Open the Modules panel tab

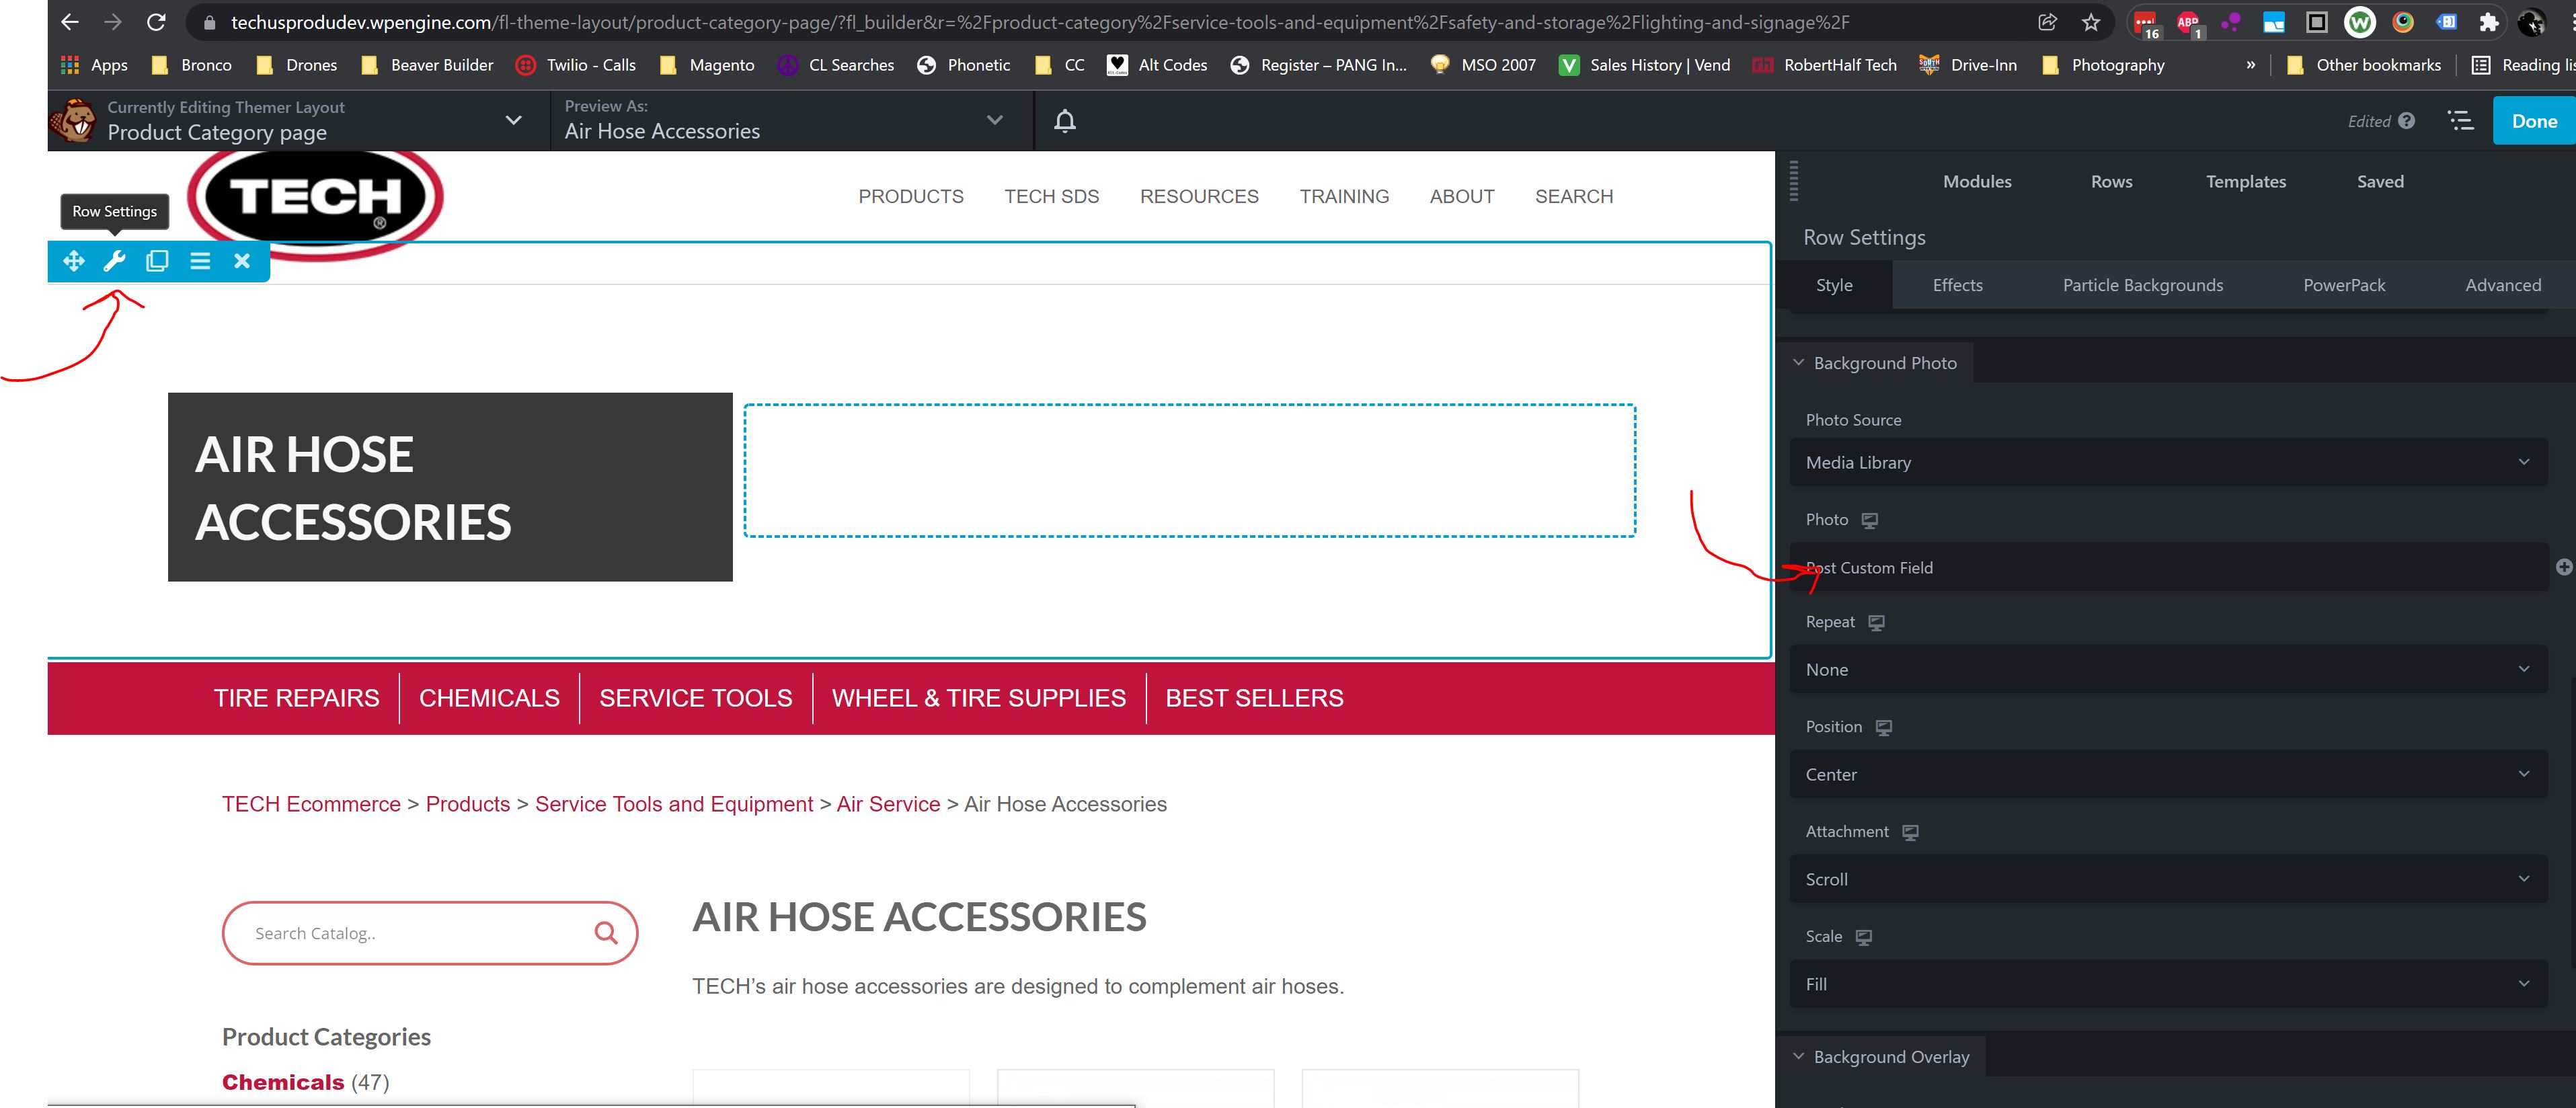pyautogui.click(x=1977, y=181)
